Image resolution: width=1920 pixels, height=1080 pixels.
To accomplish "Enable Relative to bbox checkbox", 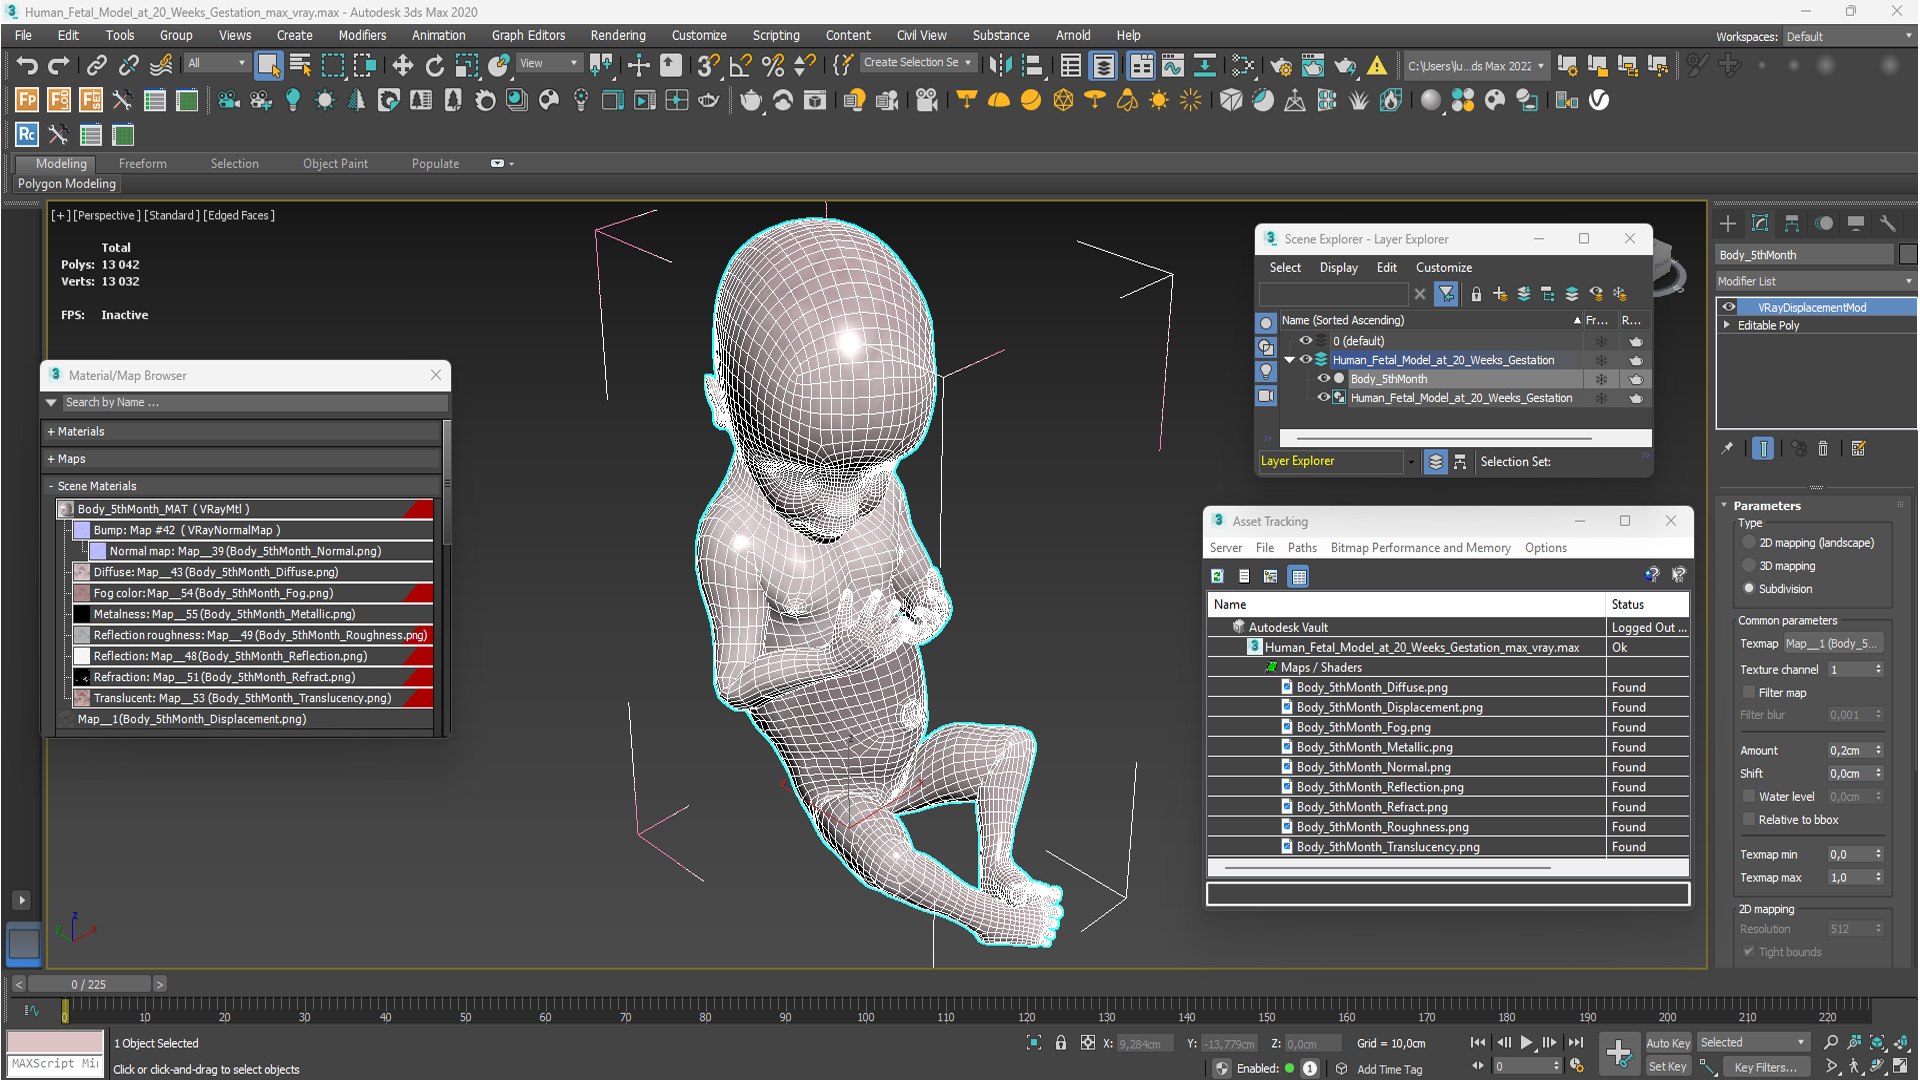I will tap(1749, 820).
